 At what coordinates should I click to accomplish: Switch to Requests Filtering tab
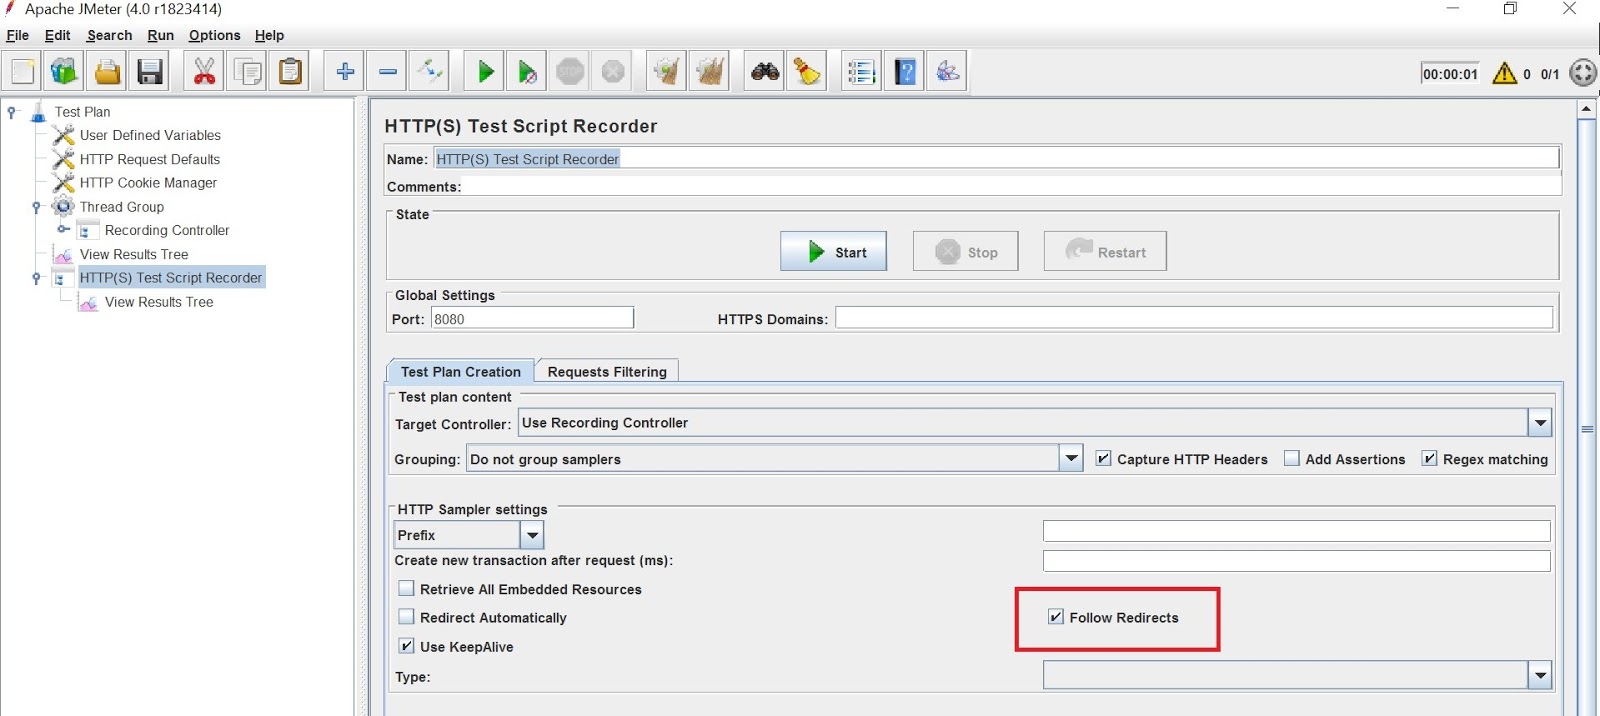click(x=607, y=371)
